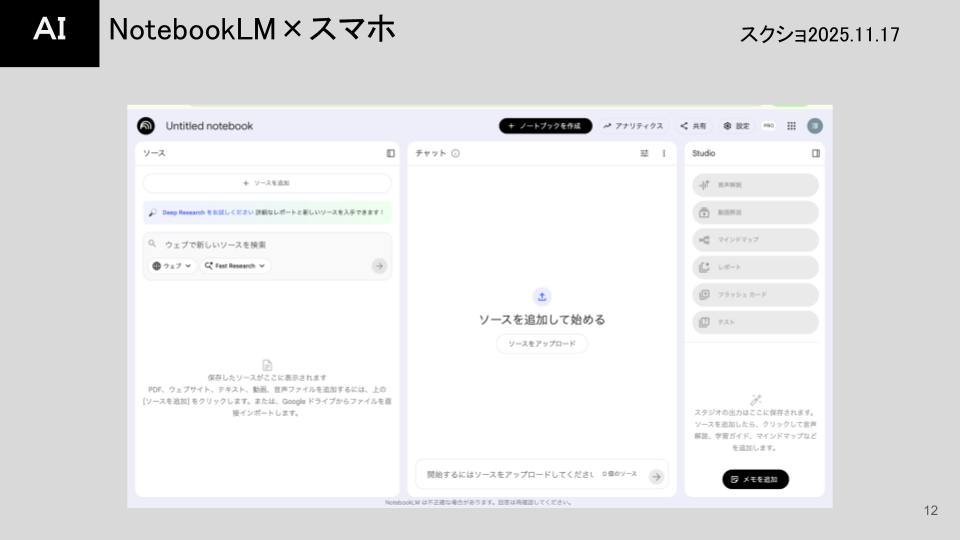Click the ノートブックを作成 button
The width and height of the screenshot is (960, 540).
545,126
